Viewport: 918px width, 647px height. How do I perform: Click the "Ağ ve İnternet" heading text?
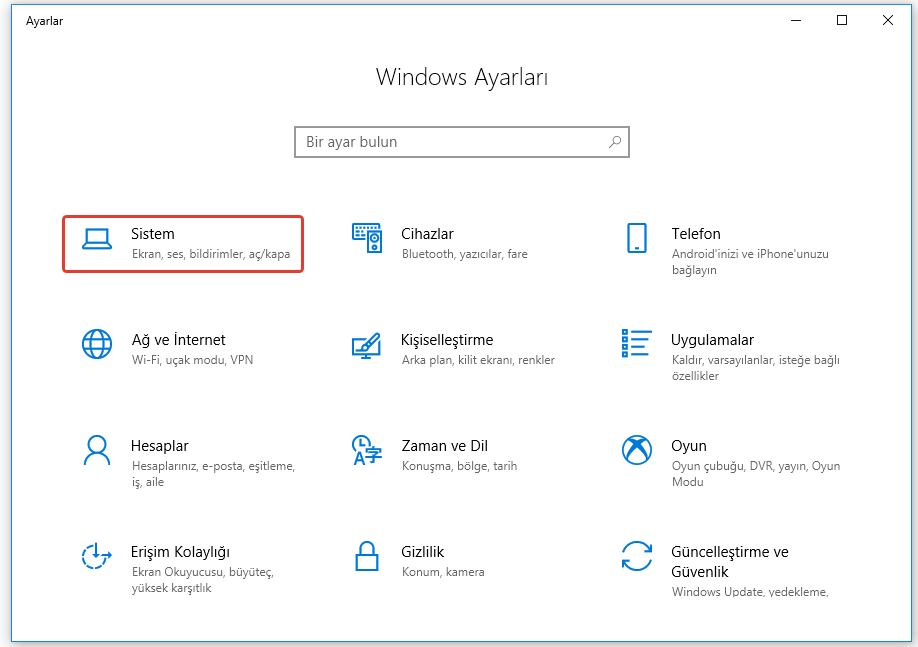pos(179,340)
